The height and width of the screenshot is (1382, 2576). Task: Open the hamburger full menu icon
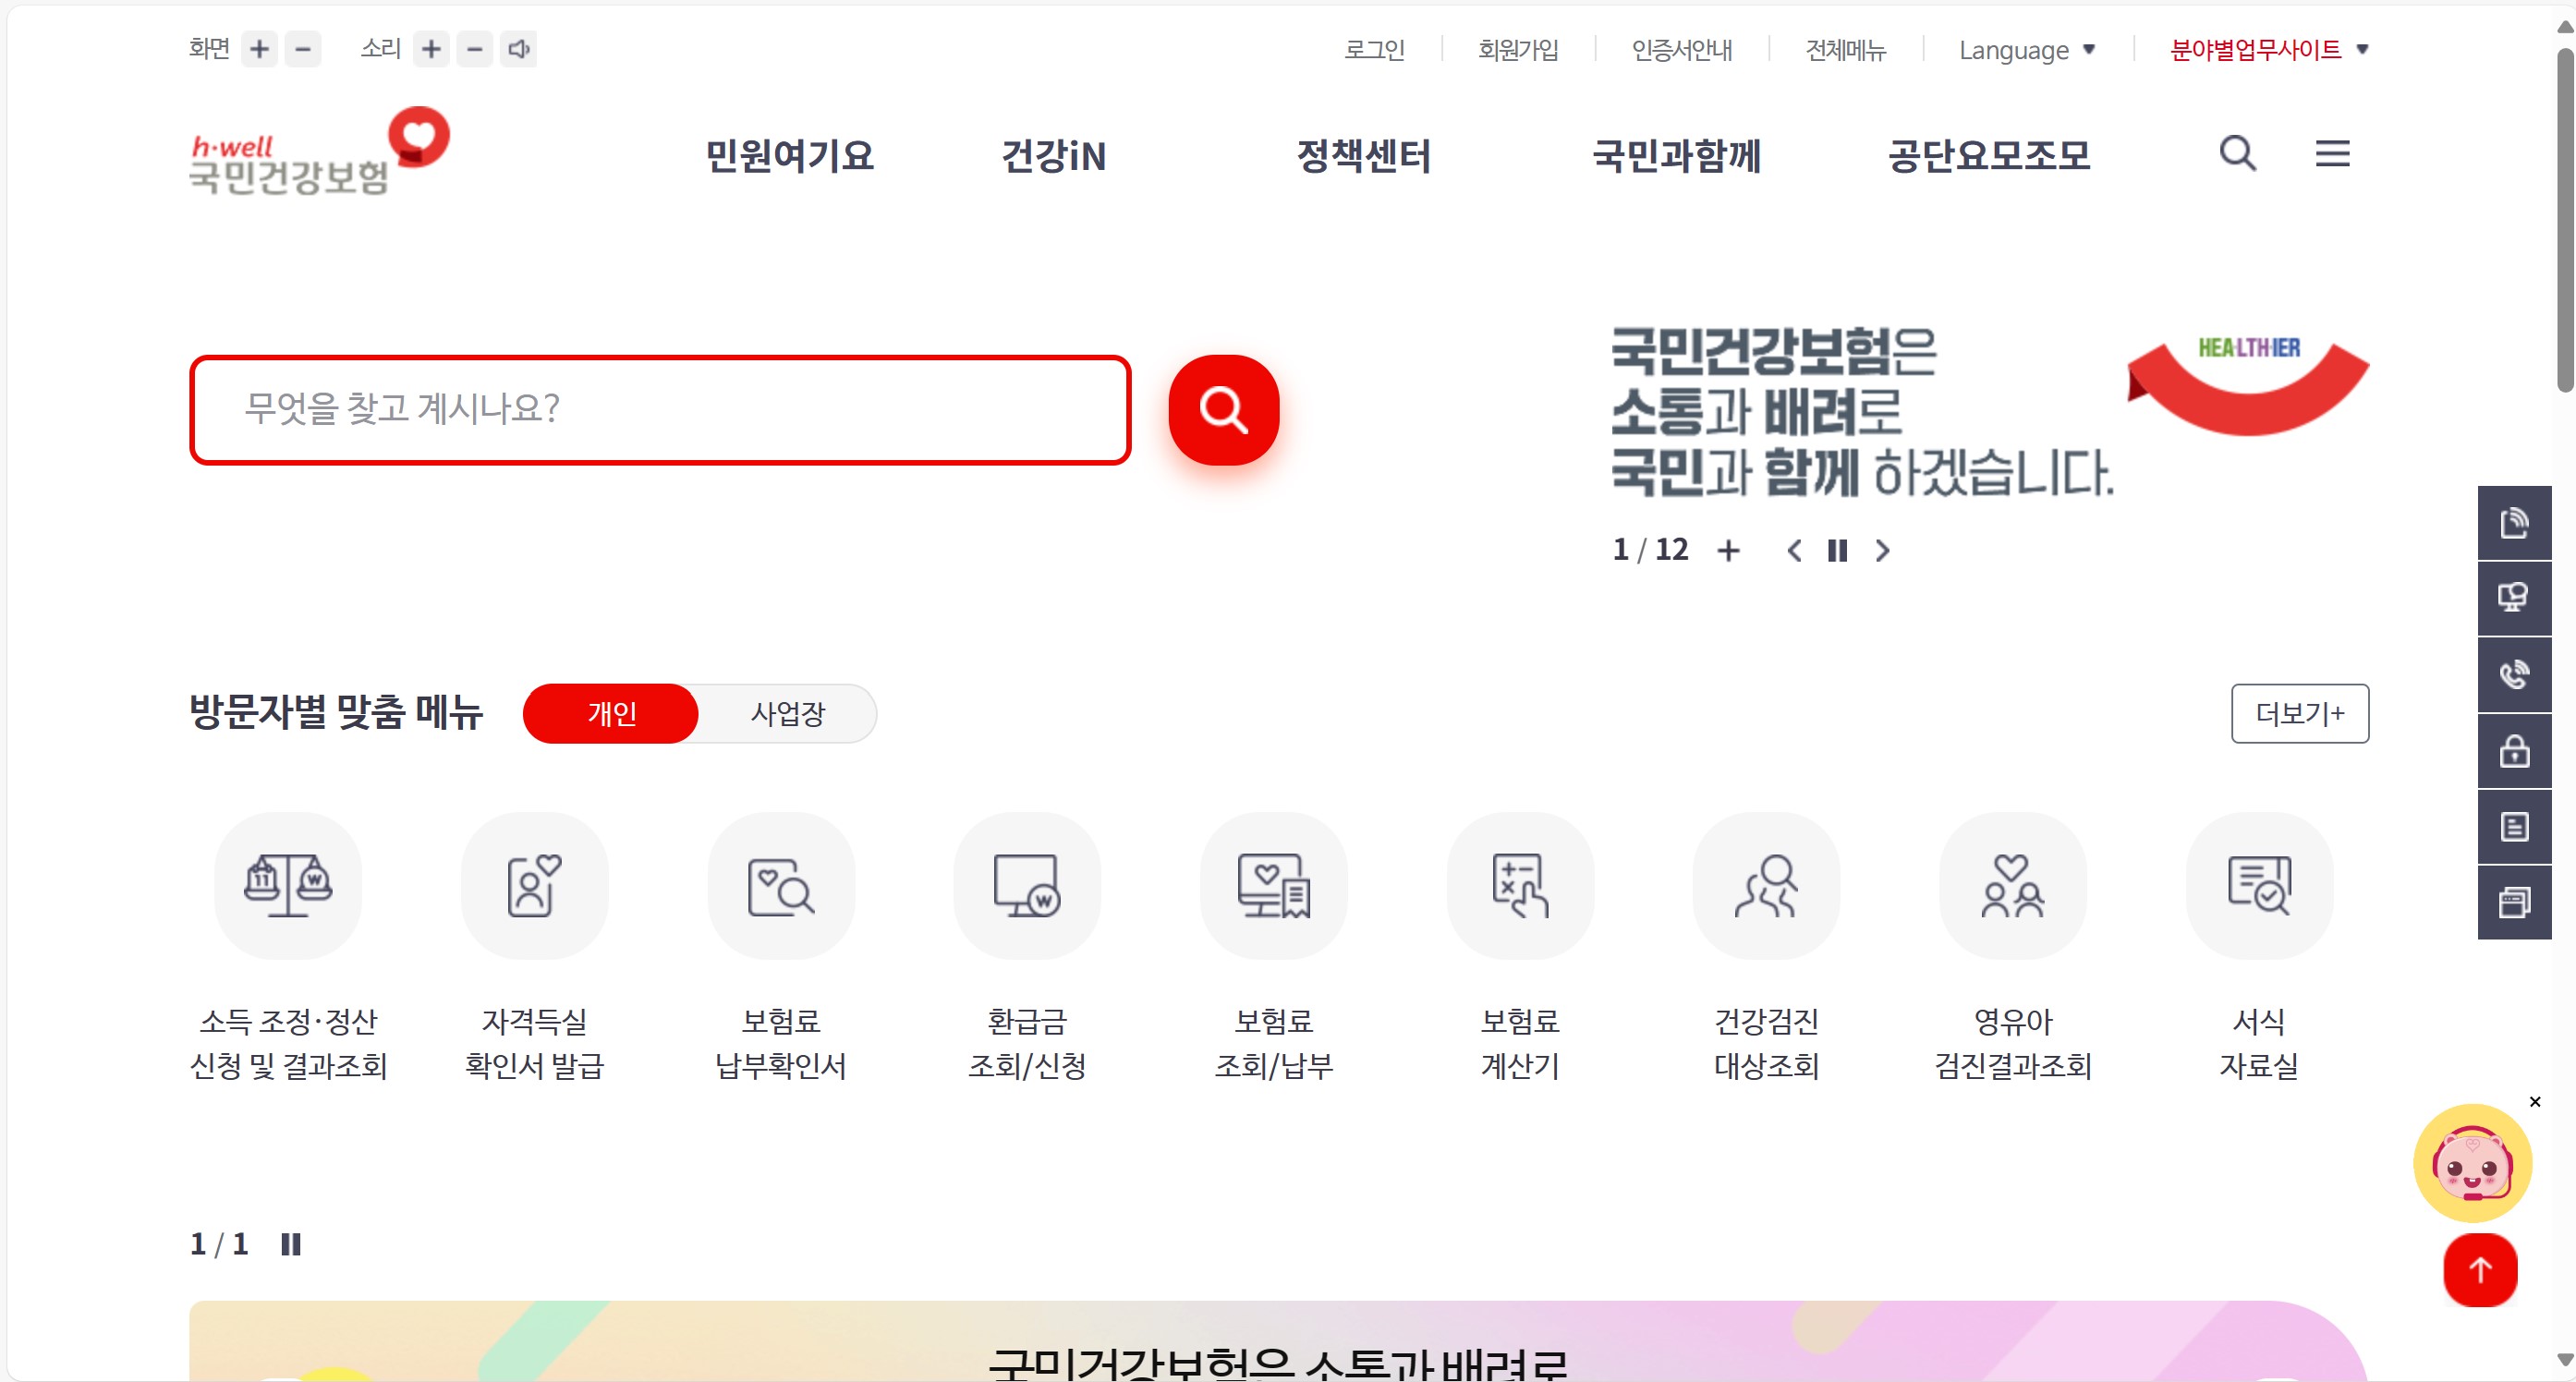2332,153
